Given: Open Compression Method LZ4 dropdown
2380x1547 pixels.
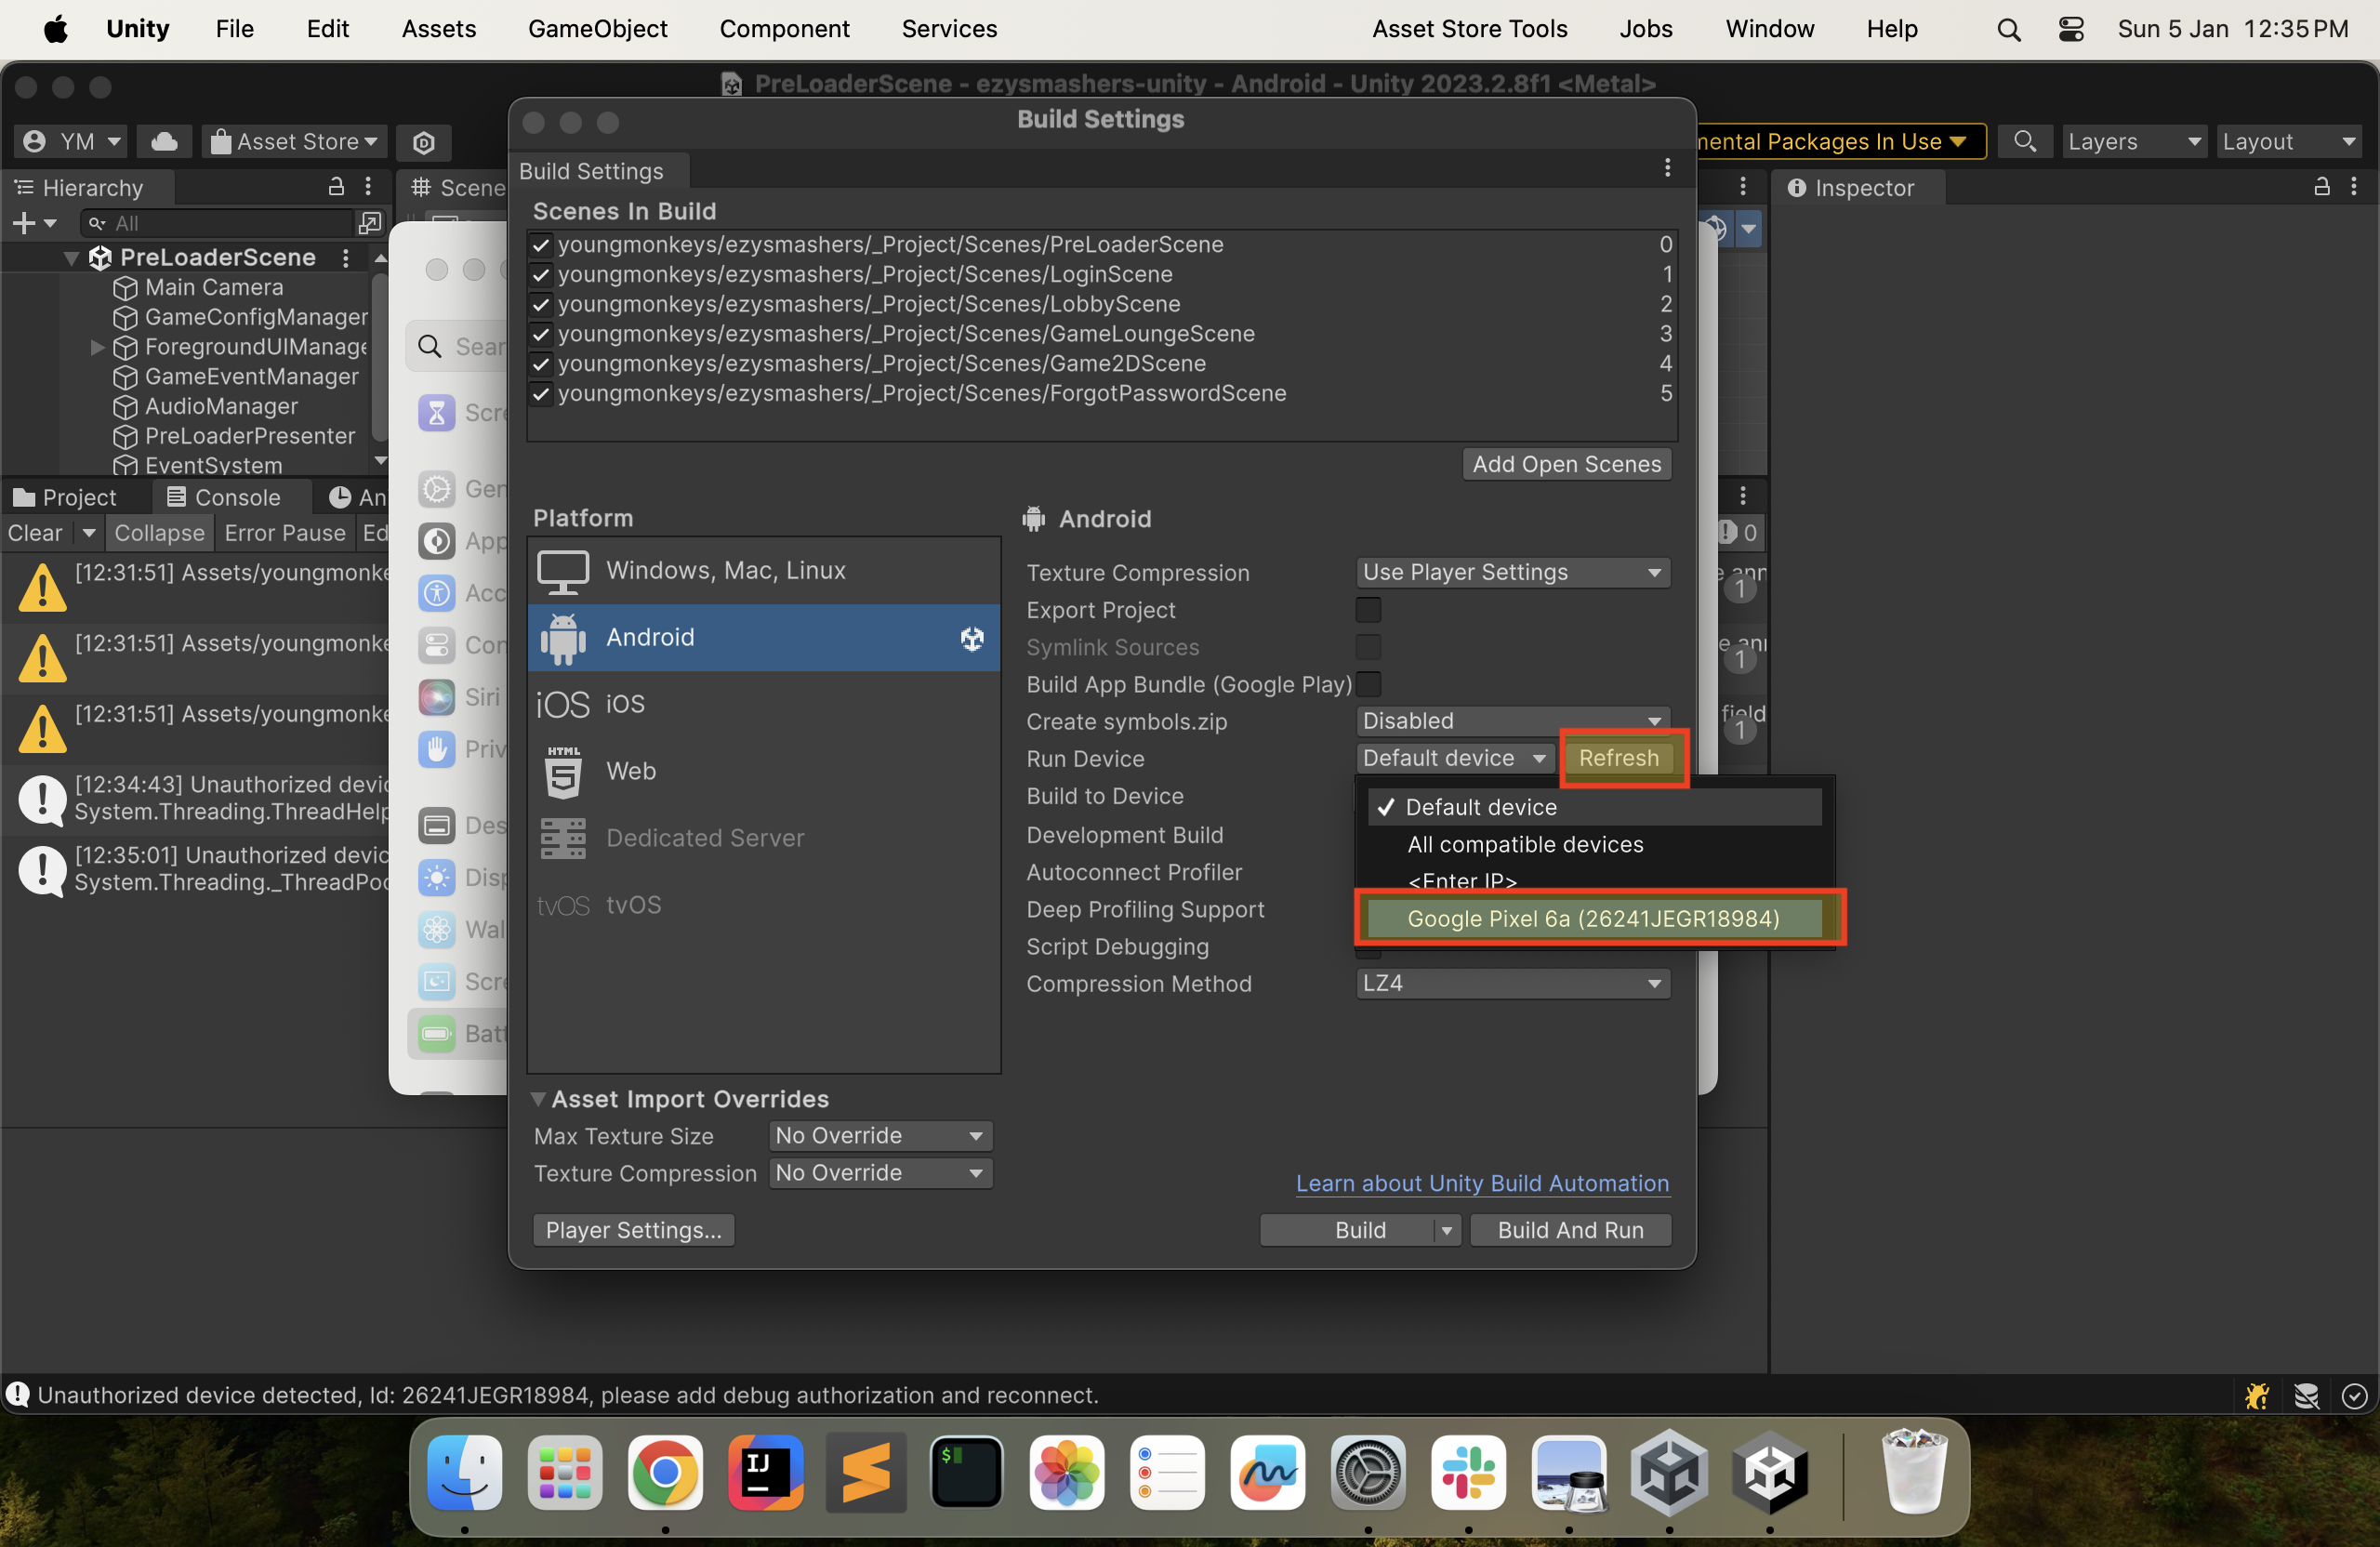Looking at the screenshot, I should 1513,984.
